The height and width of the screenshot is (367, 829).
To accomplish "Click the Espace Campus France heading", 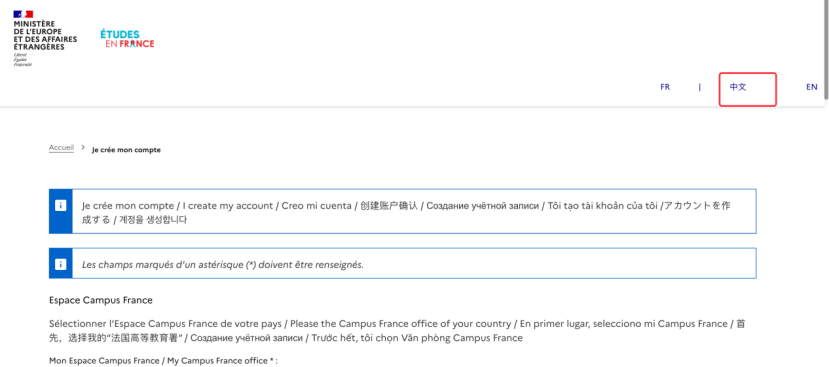I will tap(100, 300).
